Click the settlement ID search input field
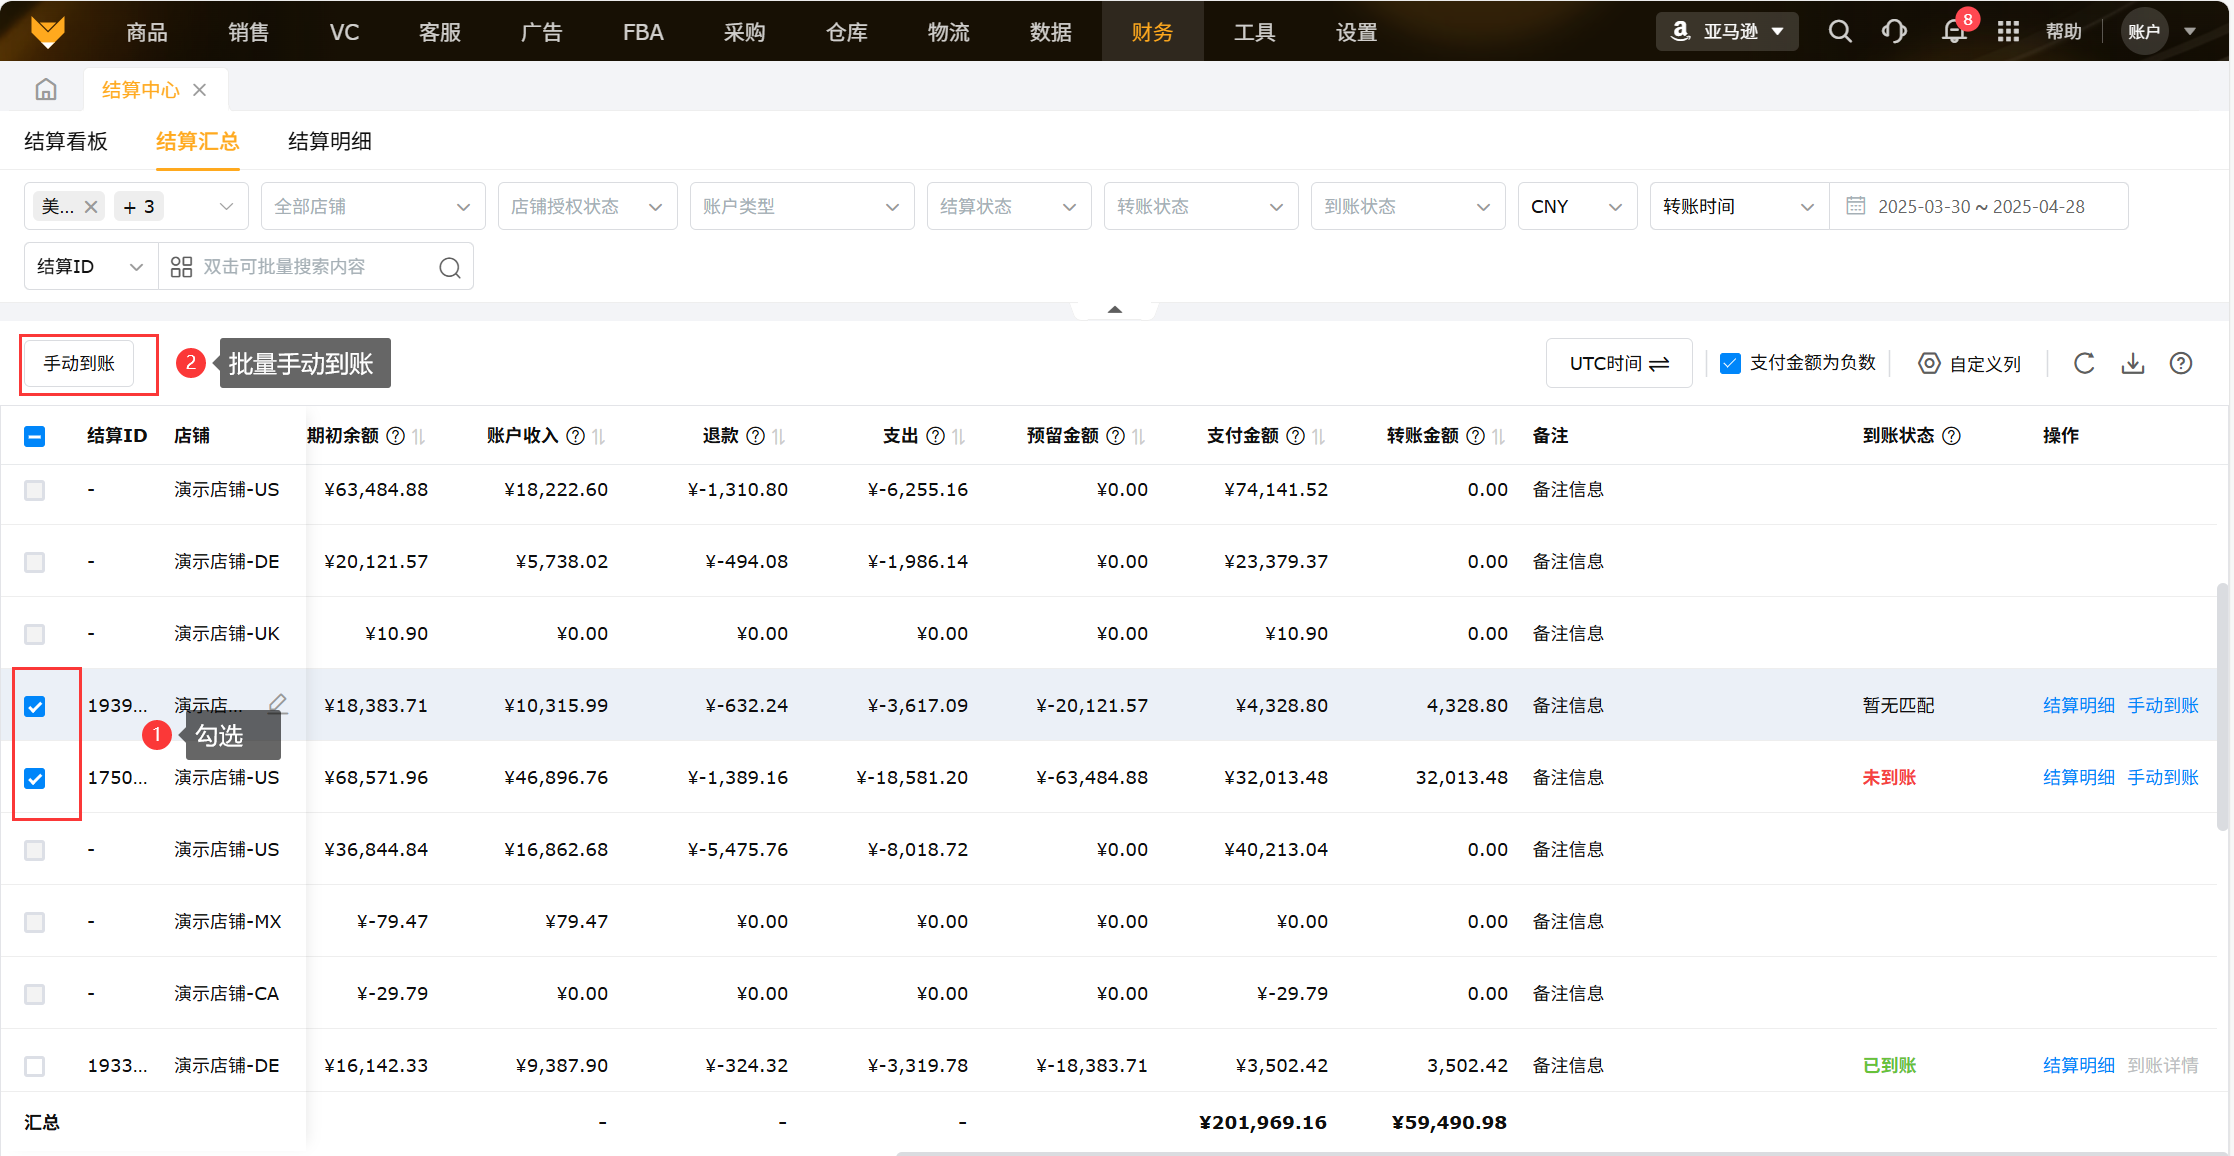This screenshot has height=1156, width=2234. [x=300, y=267]
